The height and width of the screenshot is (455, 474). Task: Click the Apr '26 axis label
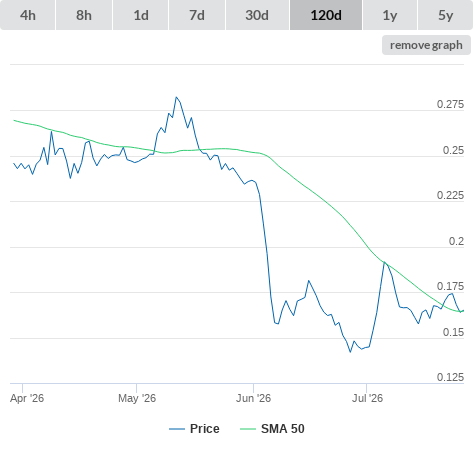tap(27, 398)
